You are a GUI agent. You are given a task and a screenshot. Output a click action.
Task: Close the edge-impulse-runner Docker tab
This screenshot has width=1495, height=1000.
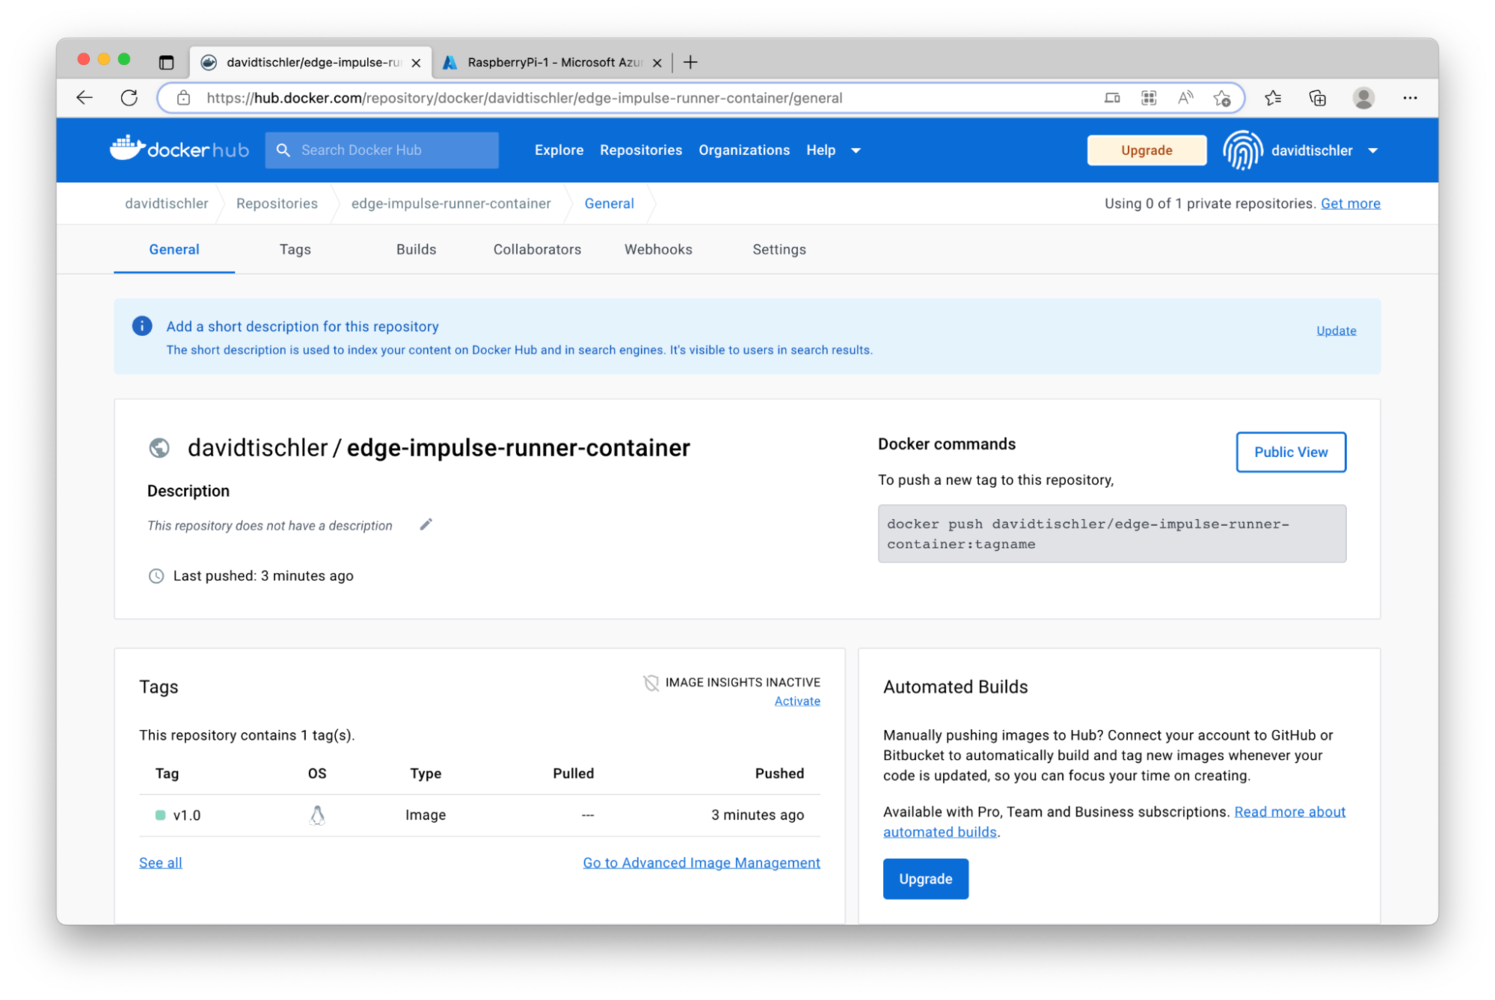click(416, 62)
